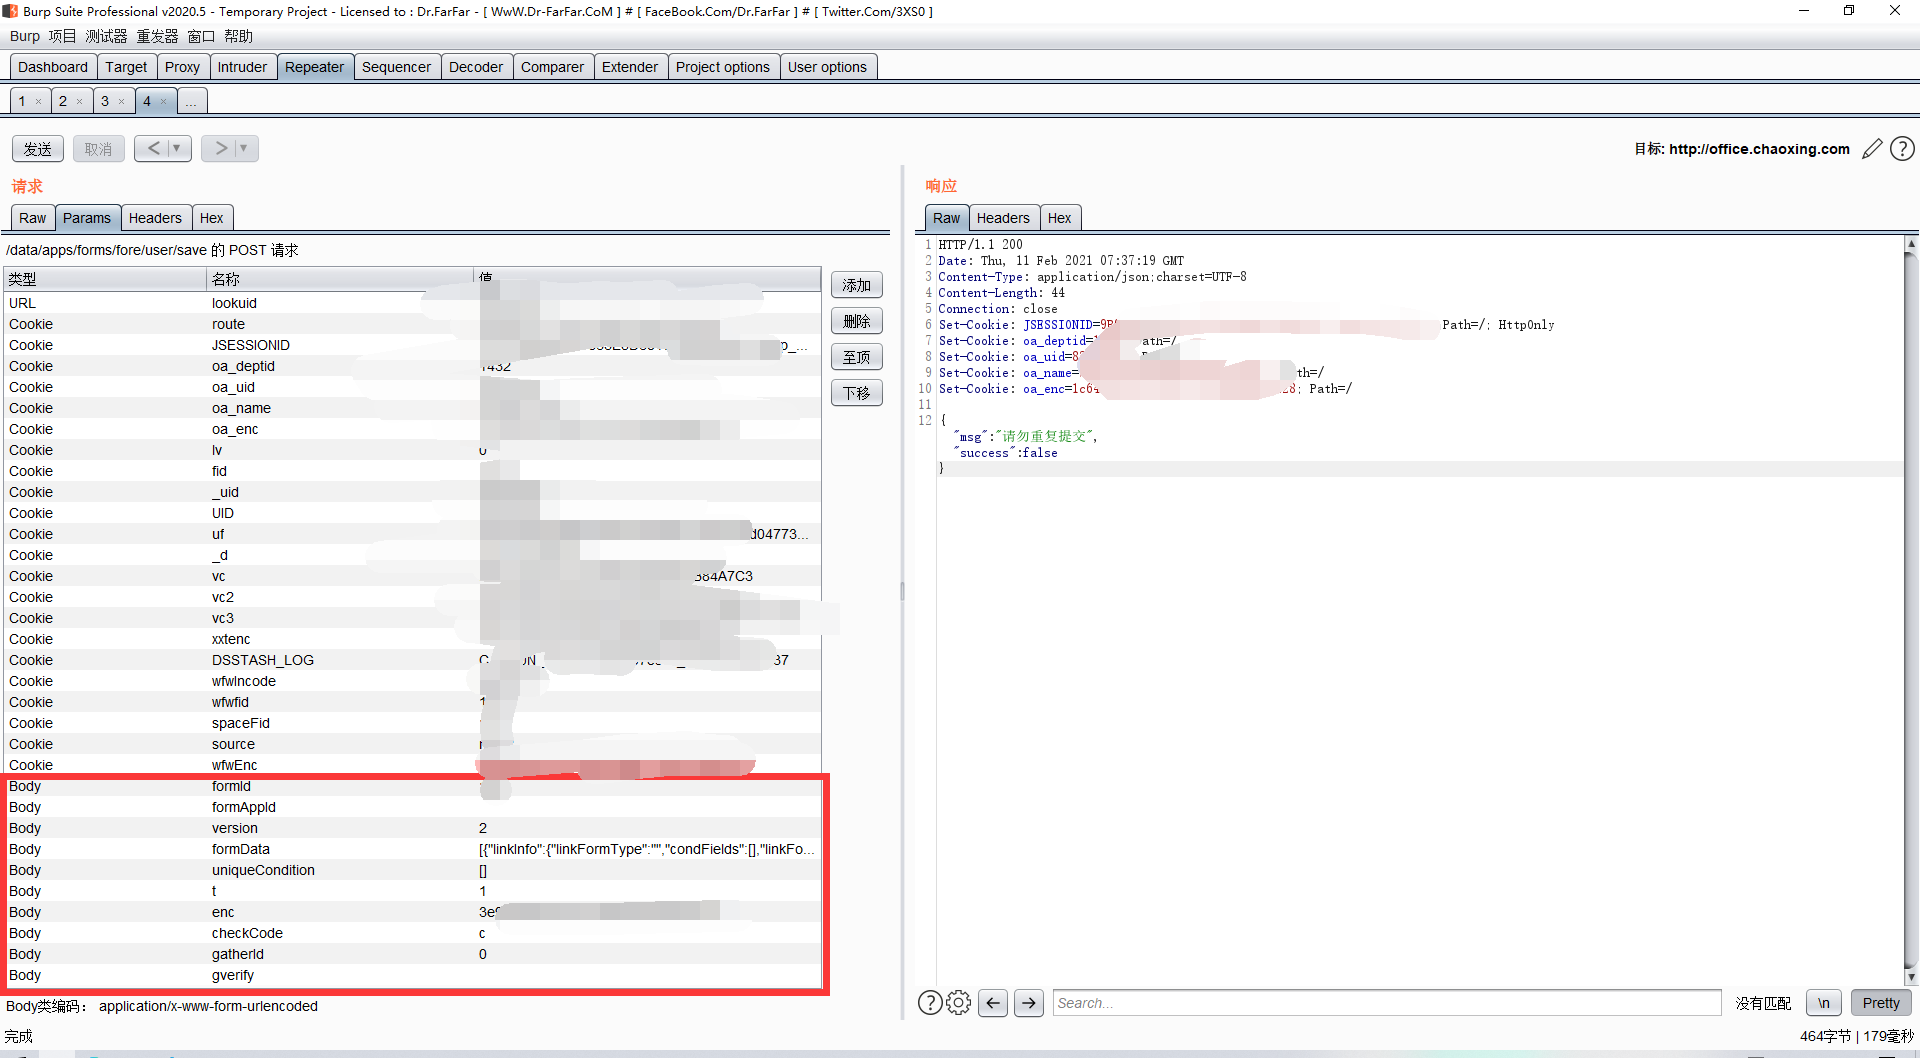Image resolution: width=1920 pixels, height=1058 pixels.
Task: Open the Project options tab
Action: coord(723,67)
